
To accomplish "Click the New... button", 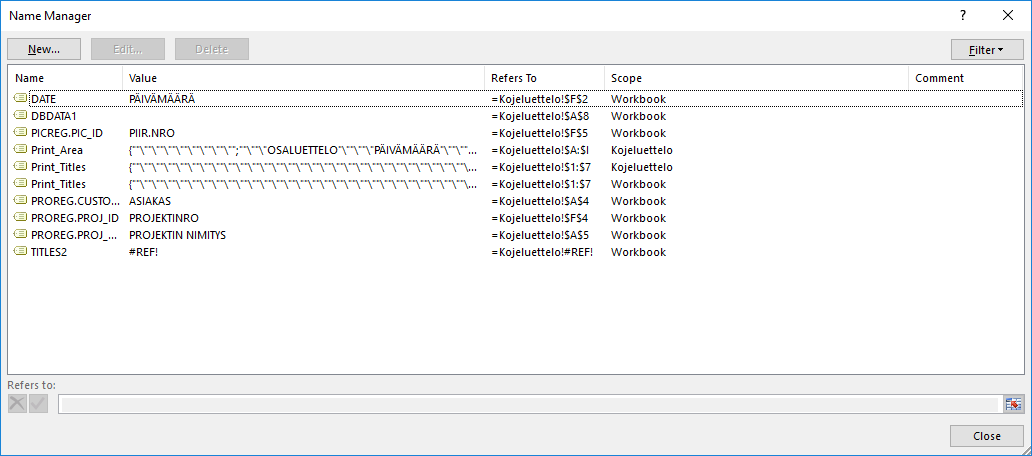I will (x=44, y=49).
